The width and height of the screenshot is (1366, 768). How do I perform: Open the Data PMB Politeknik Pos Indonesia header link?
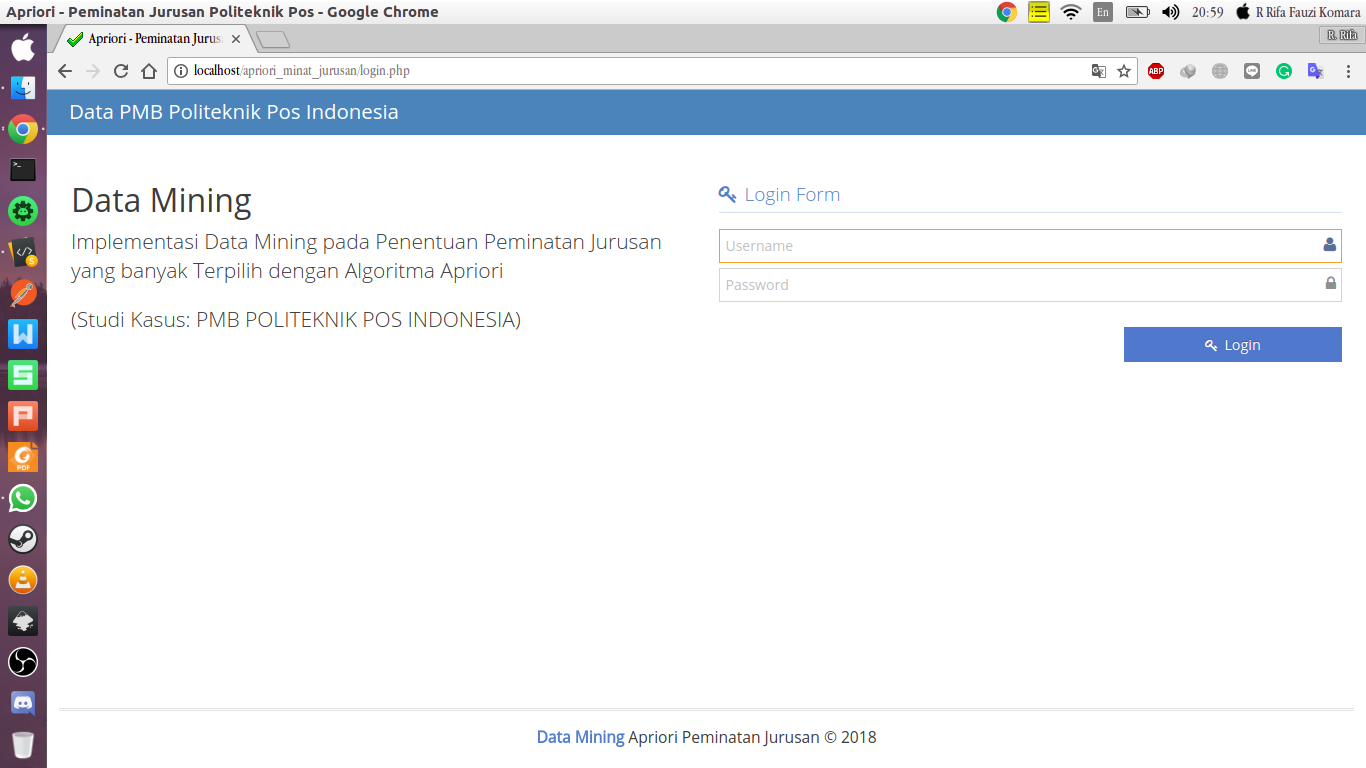point(234,112)
